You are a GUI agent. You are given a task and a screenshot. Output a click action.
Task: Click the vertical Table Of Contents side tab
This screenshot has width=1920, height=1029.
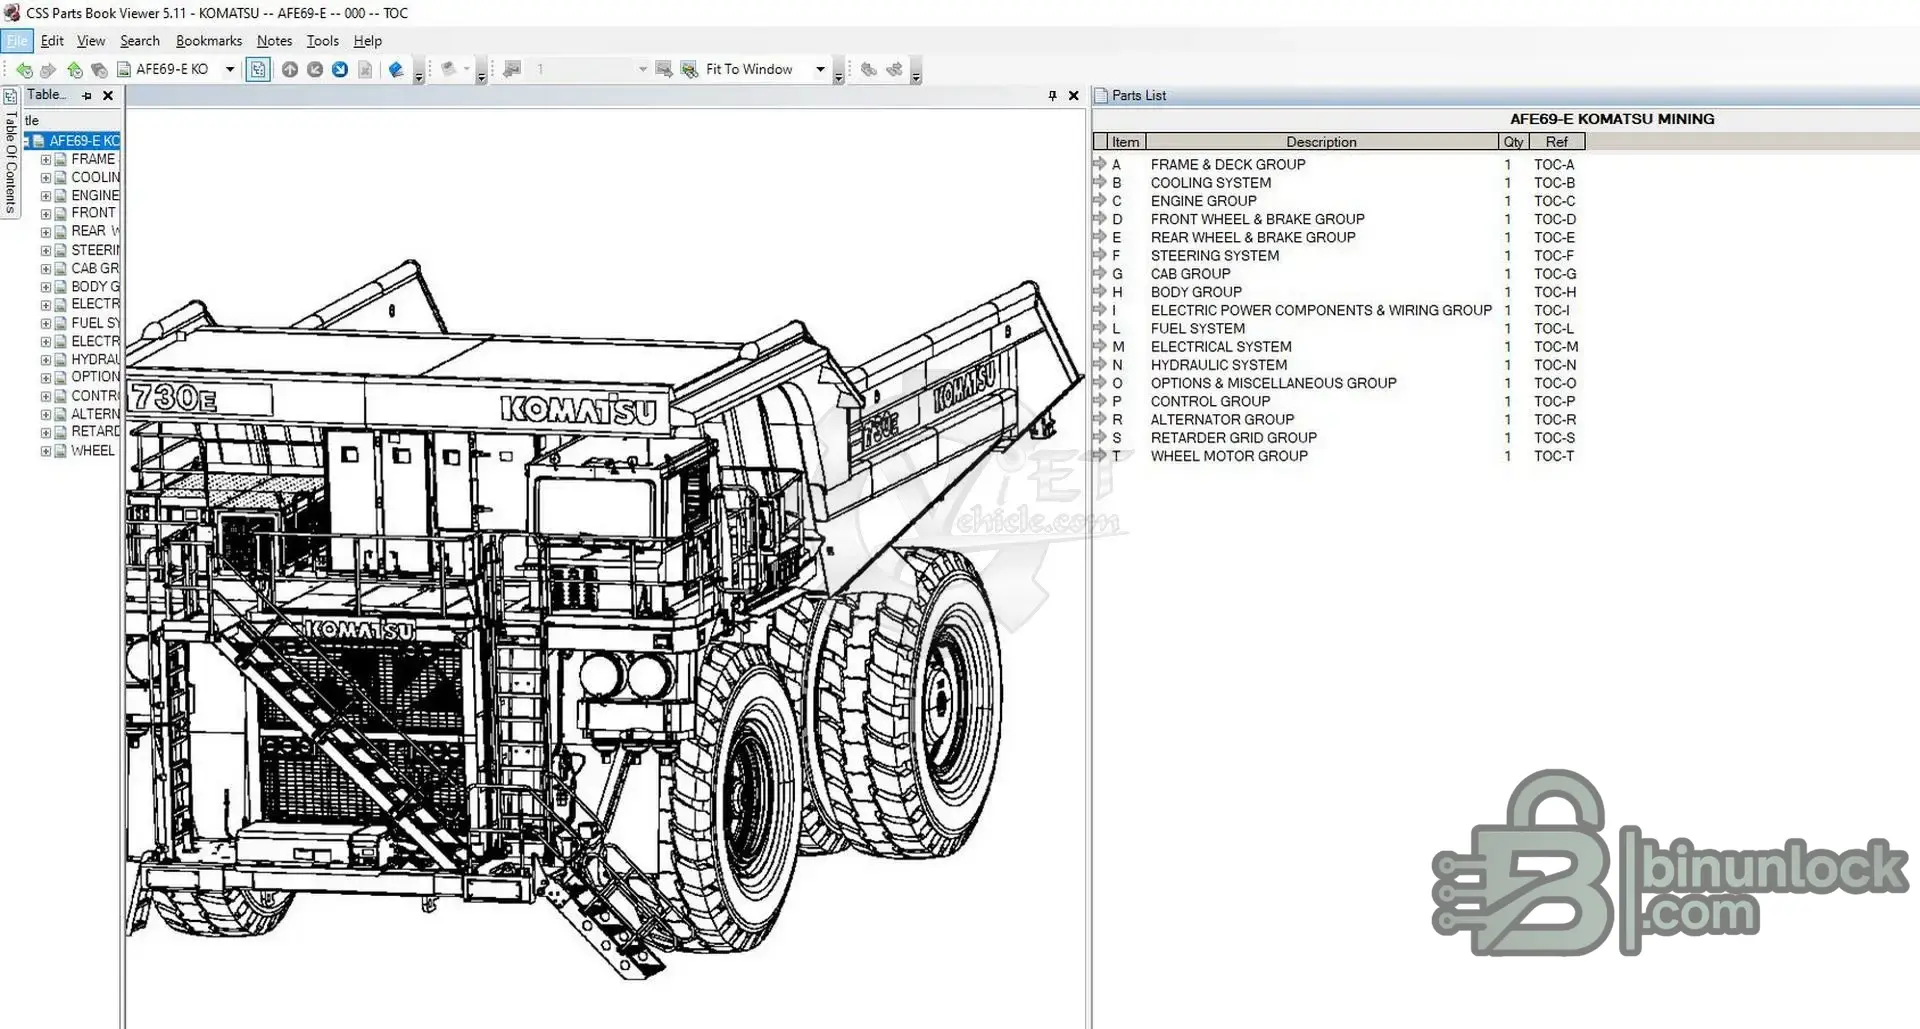(x=10, y=152)
